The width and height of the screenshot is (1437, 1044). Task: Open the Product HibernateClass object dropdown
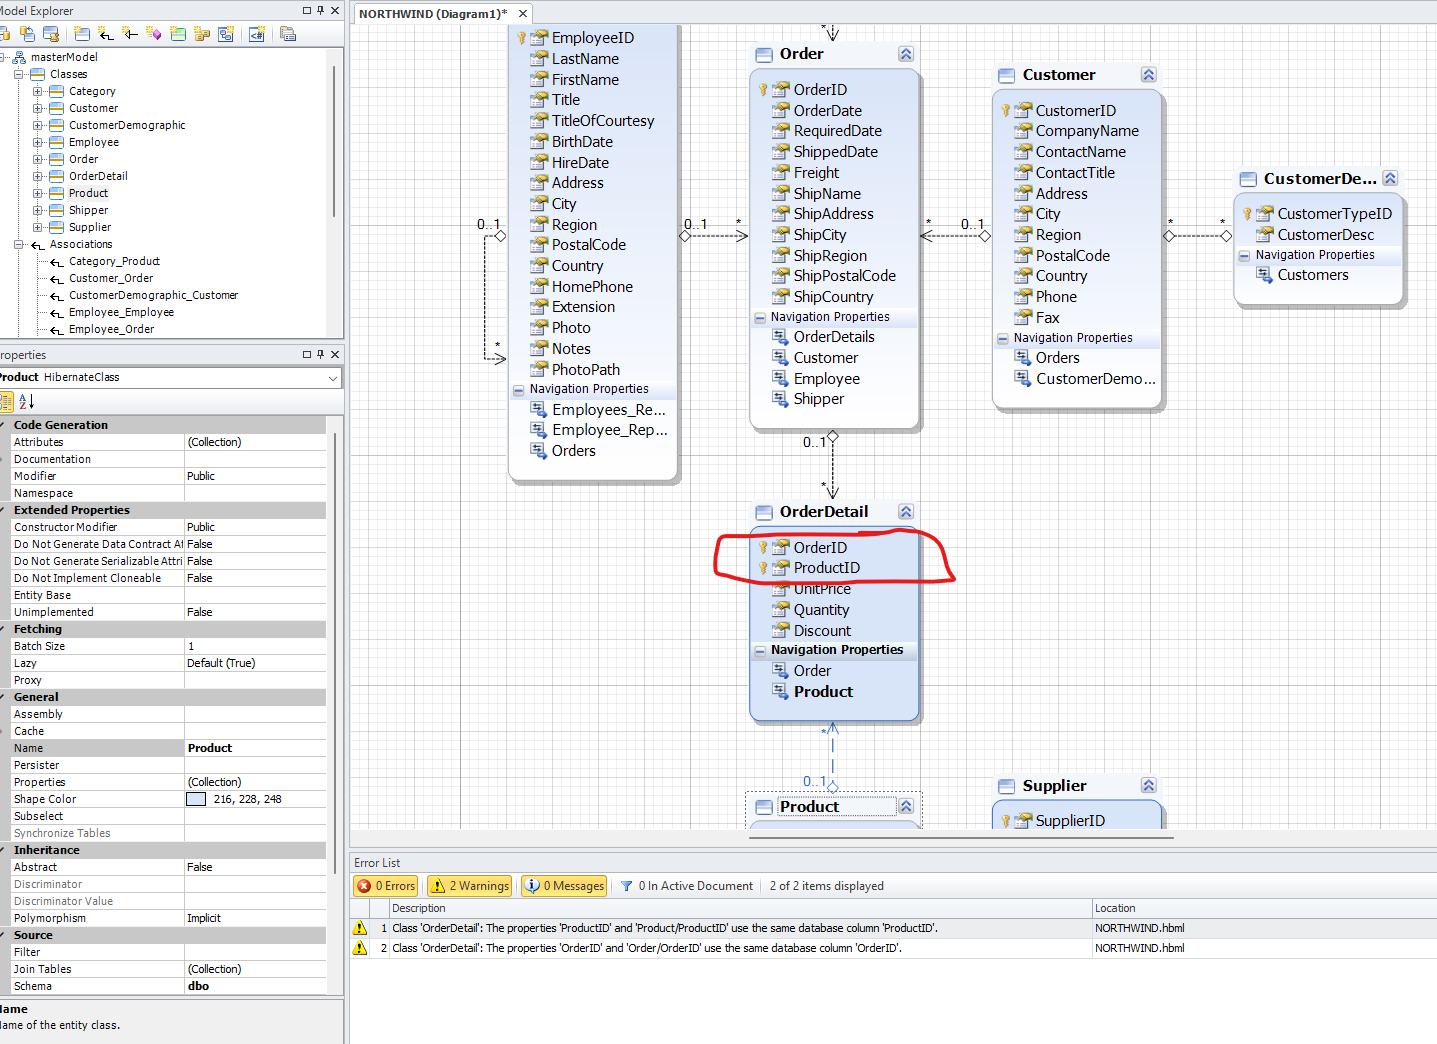[x=332, y=378]
